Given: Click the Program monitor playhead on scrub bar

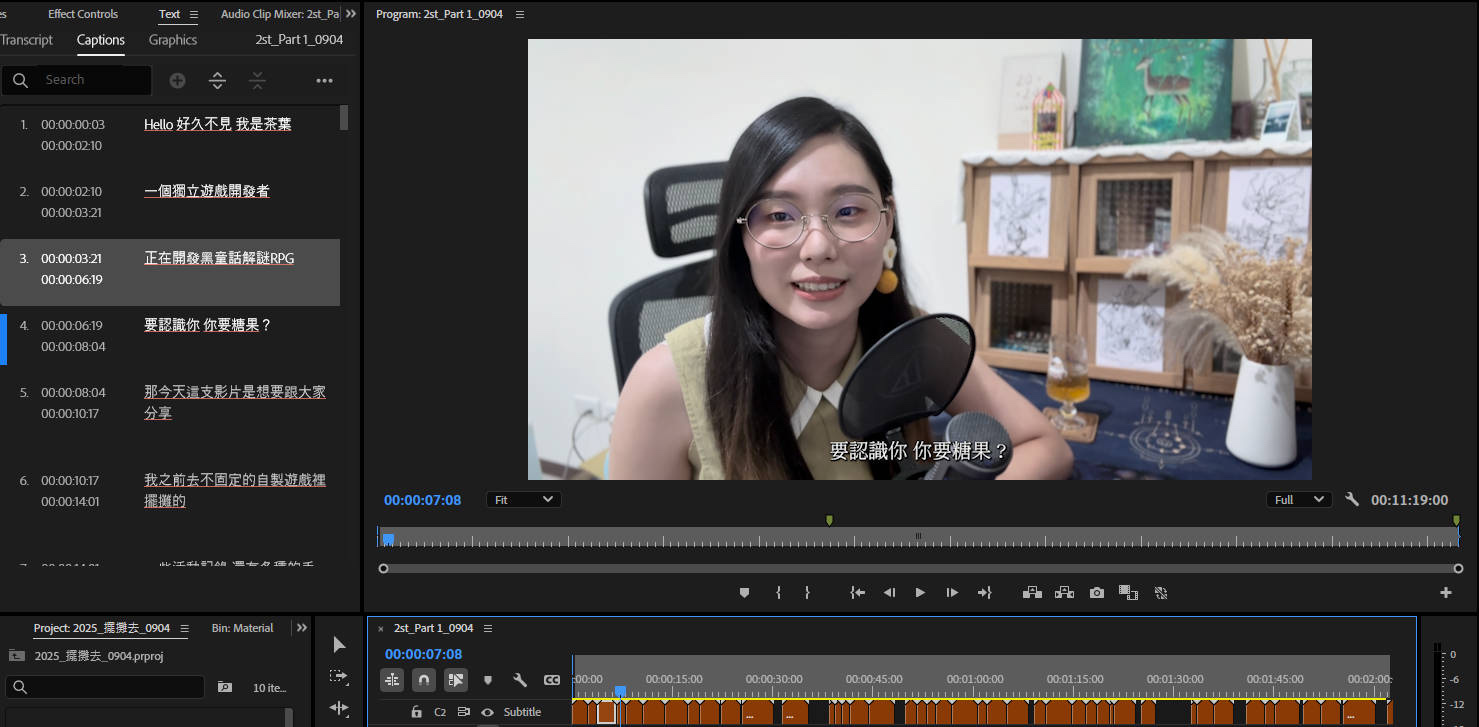Looking at the screenshot, I should tap(388, 539).
